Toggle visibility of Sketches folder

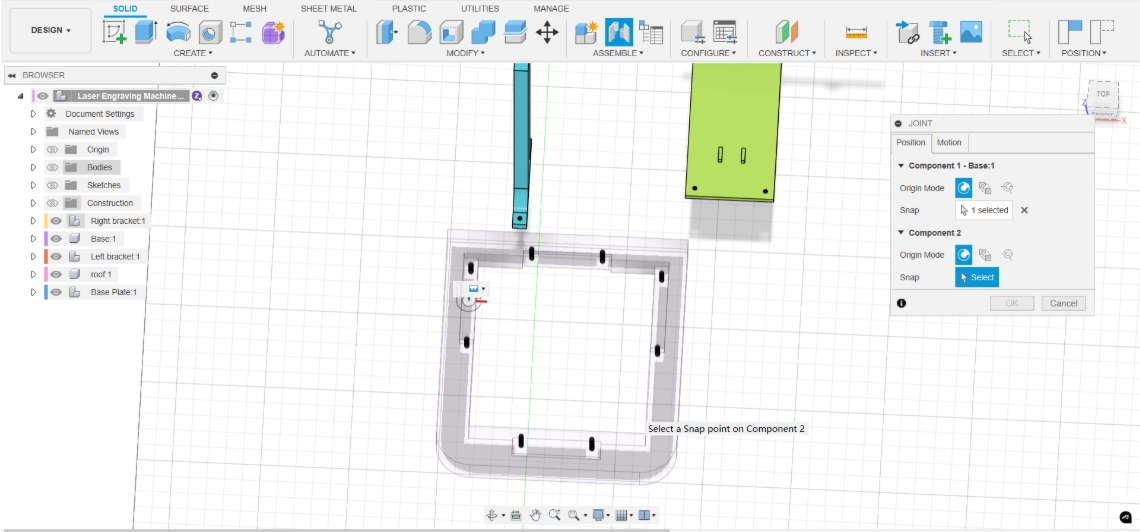click(x=52, y=185)
